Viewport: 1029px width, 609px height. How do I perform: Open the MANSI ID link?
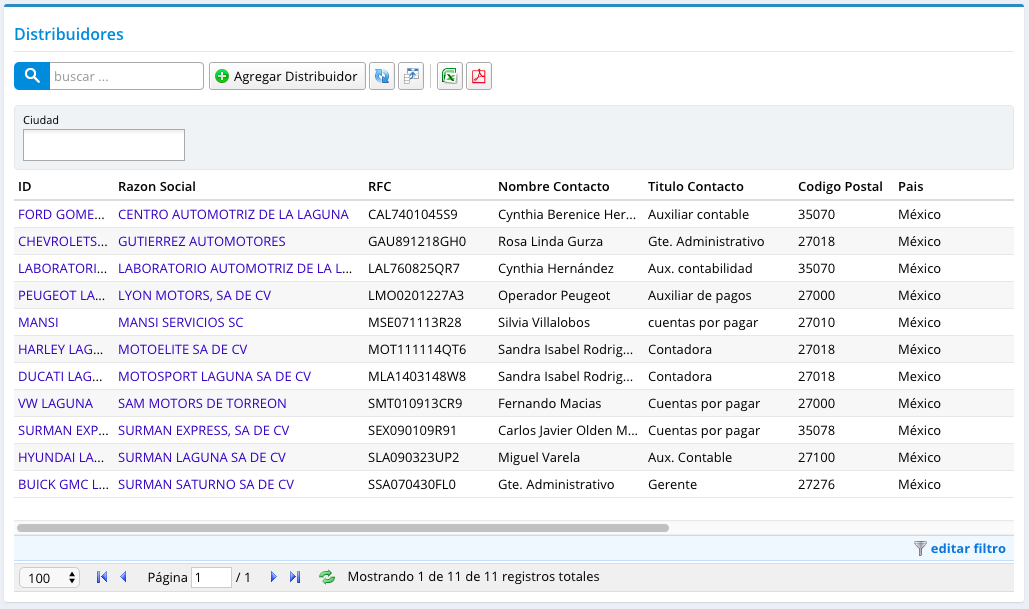tap(38, 322)
